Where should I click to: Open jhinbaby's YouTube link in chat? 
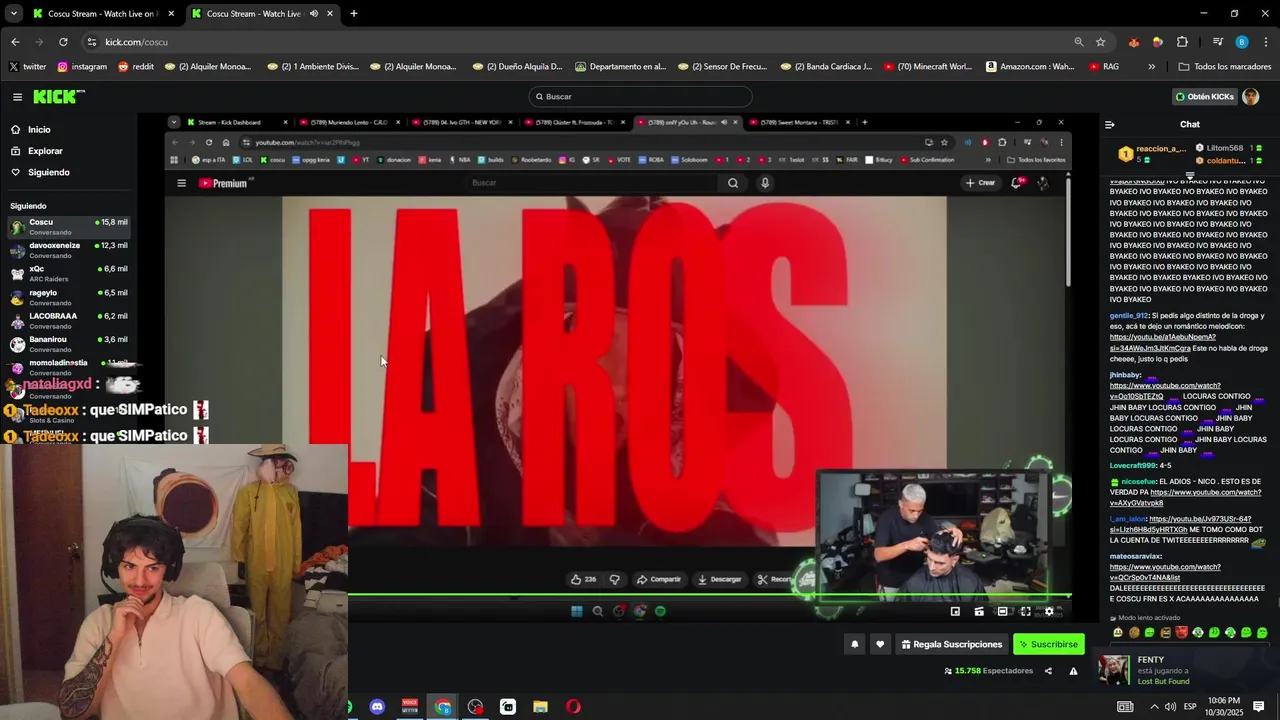click(1165, 390)
